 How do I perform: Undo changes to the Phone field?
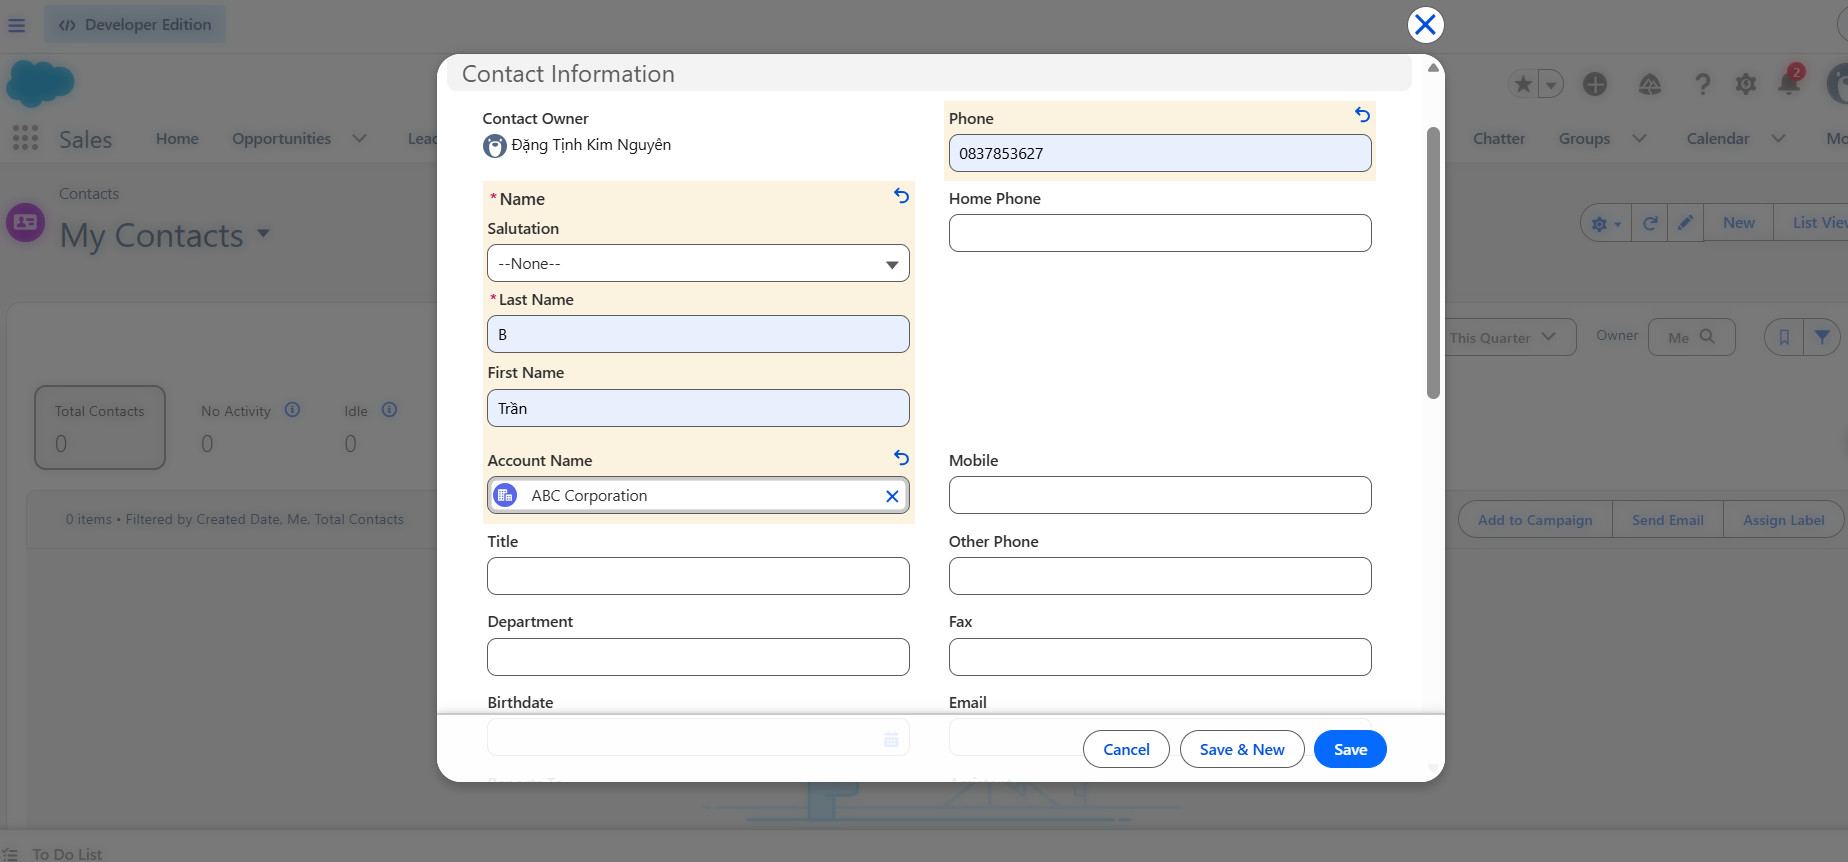click(1362, 115)
